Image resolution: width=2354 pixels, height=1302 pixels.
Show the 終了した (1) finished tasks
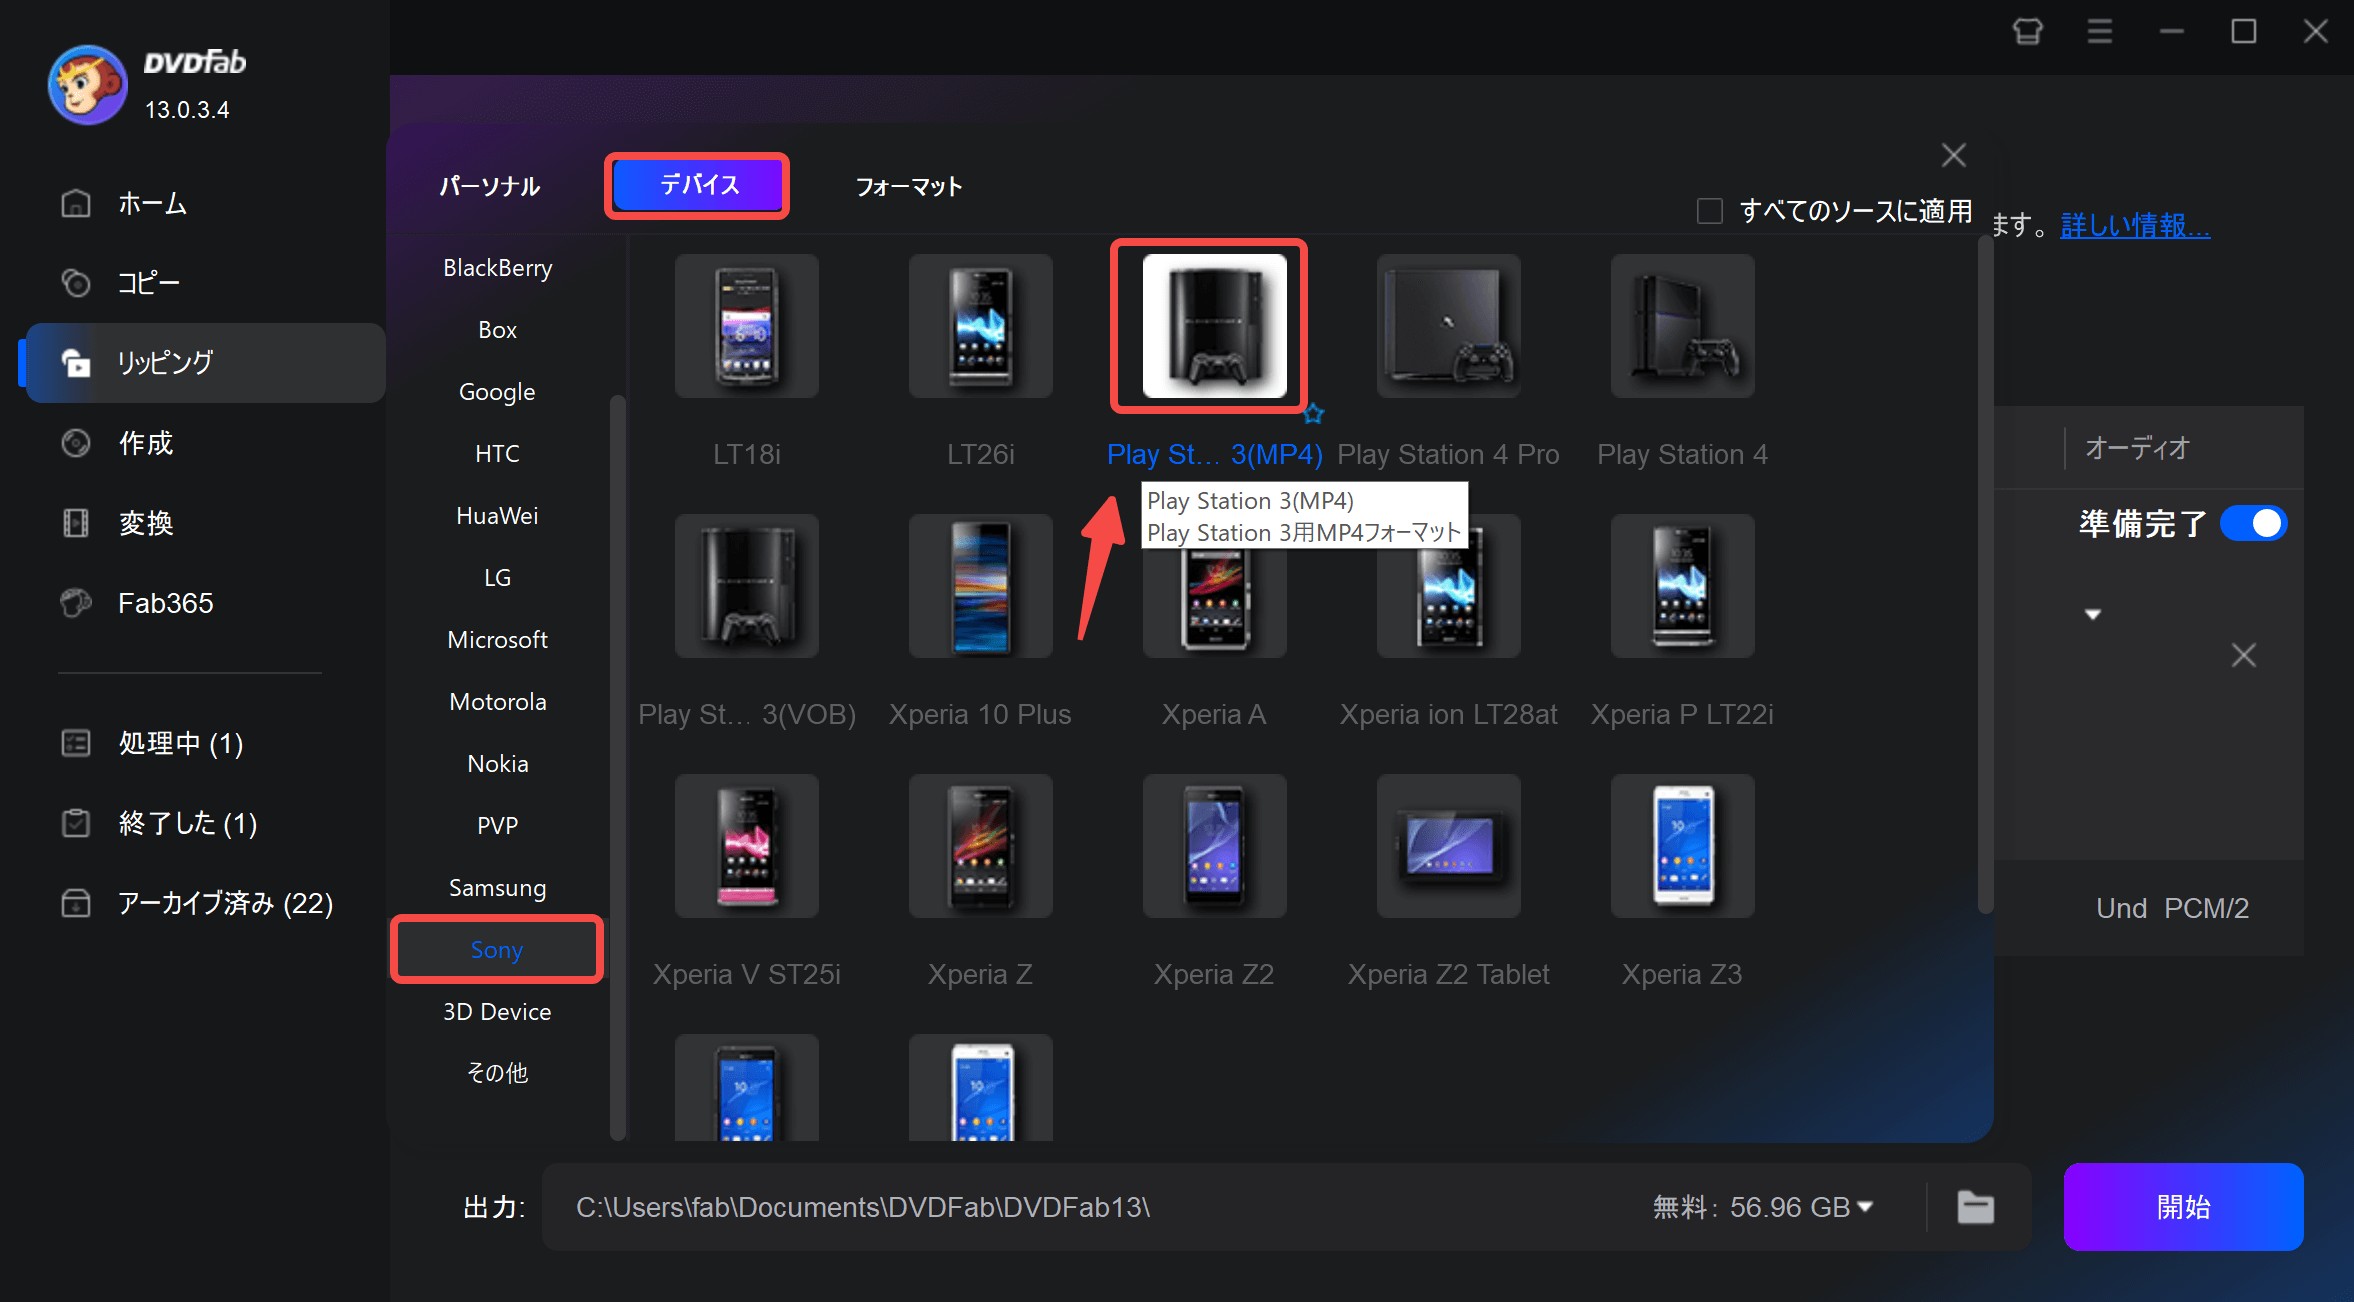click(188, 823)
